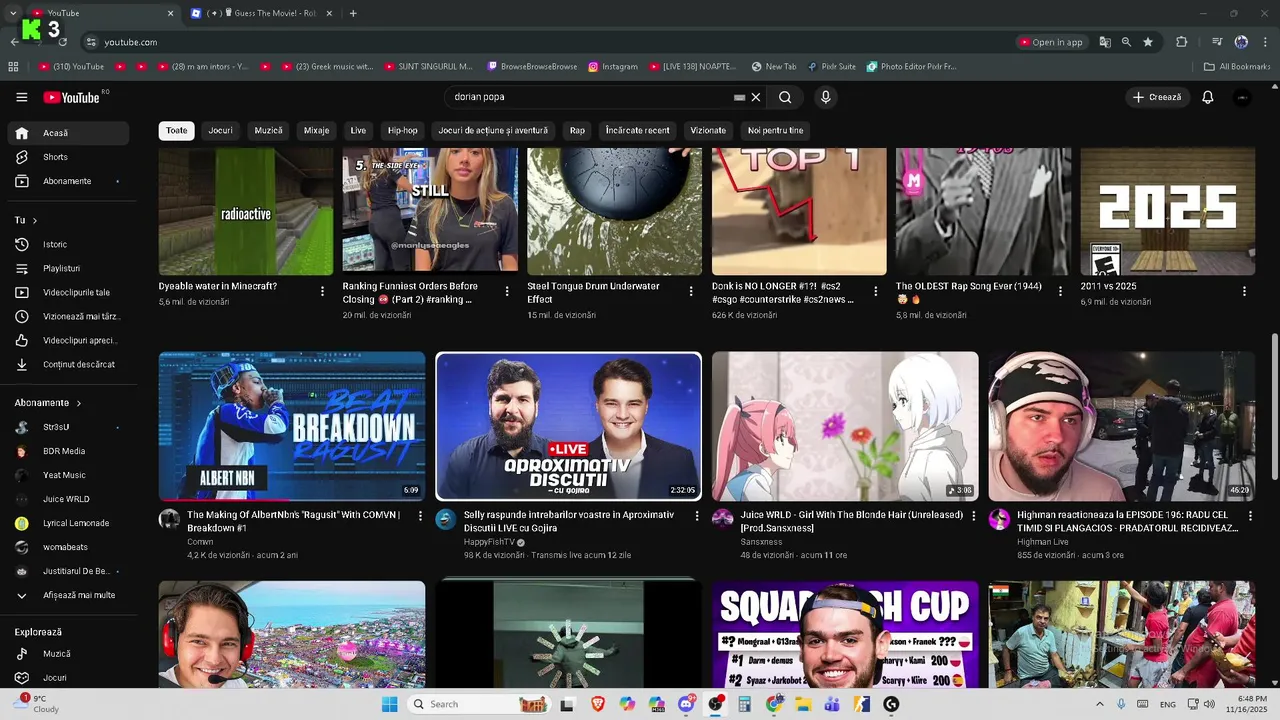The image size is (1280, 720).
Task: Expand the Tu section chevron
Action: tap(34, 220)
